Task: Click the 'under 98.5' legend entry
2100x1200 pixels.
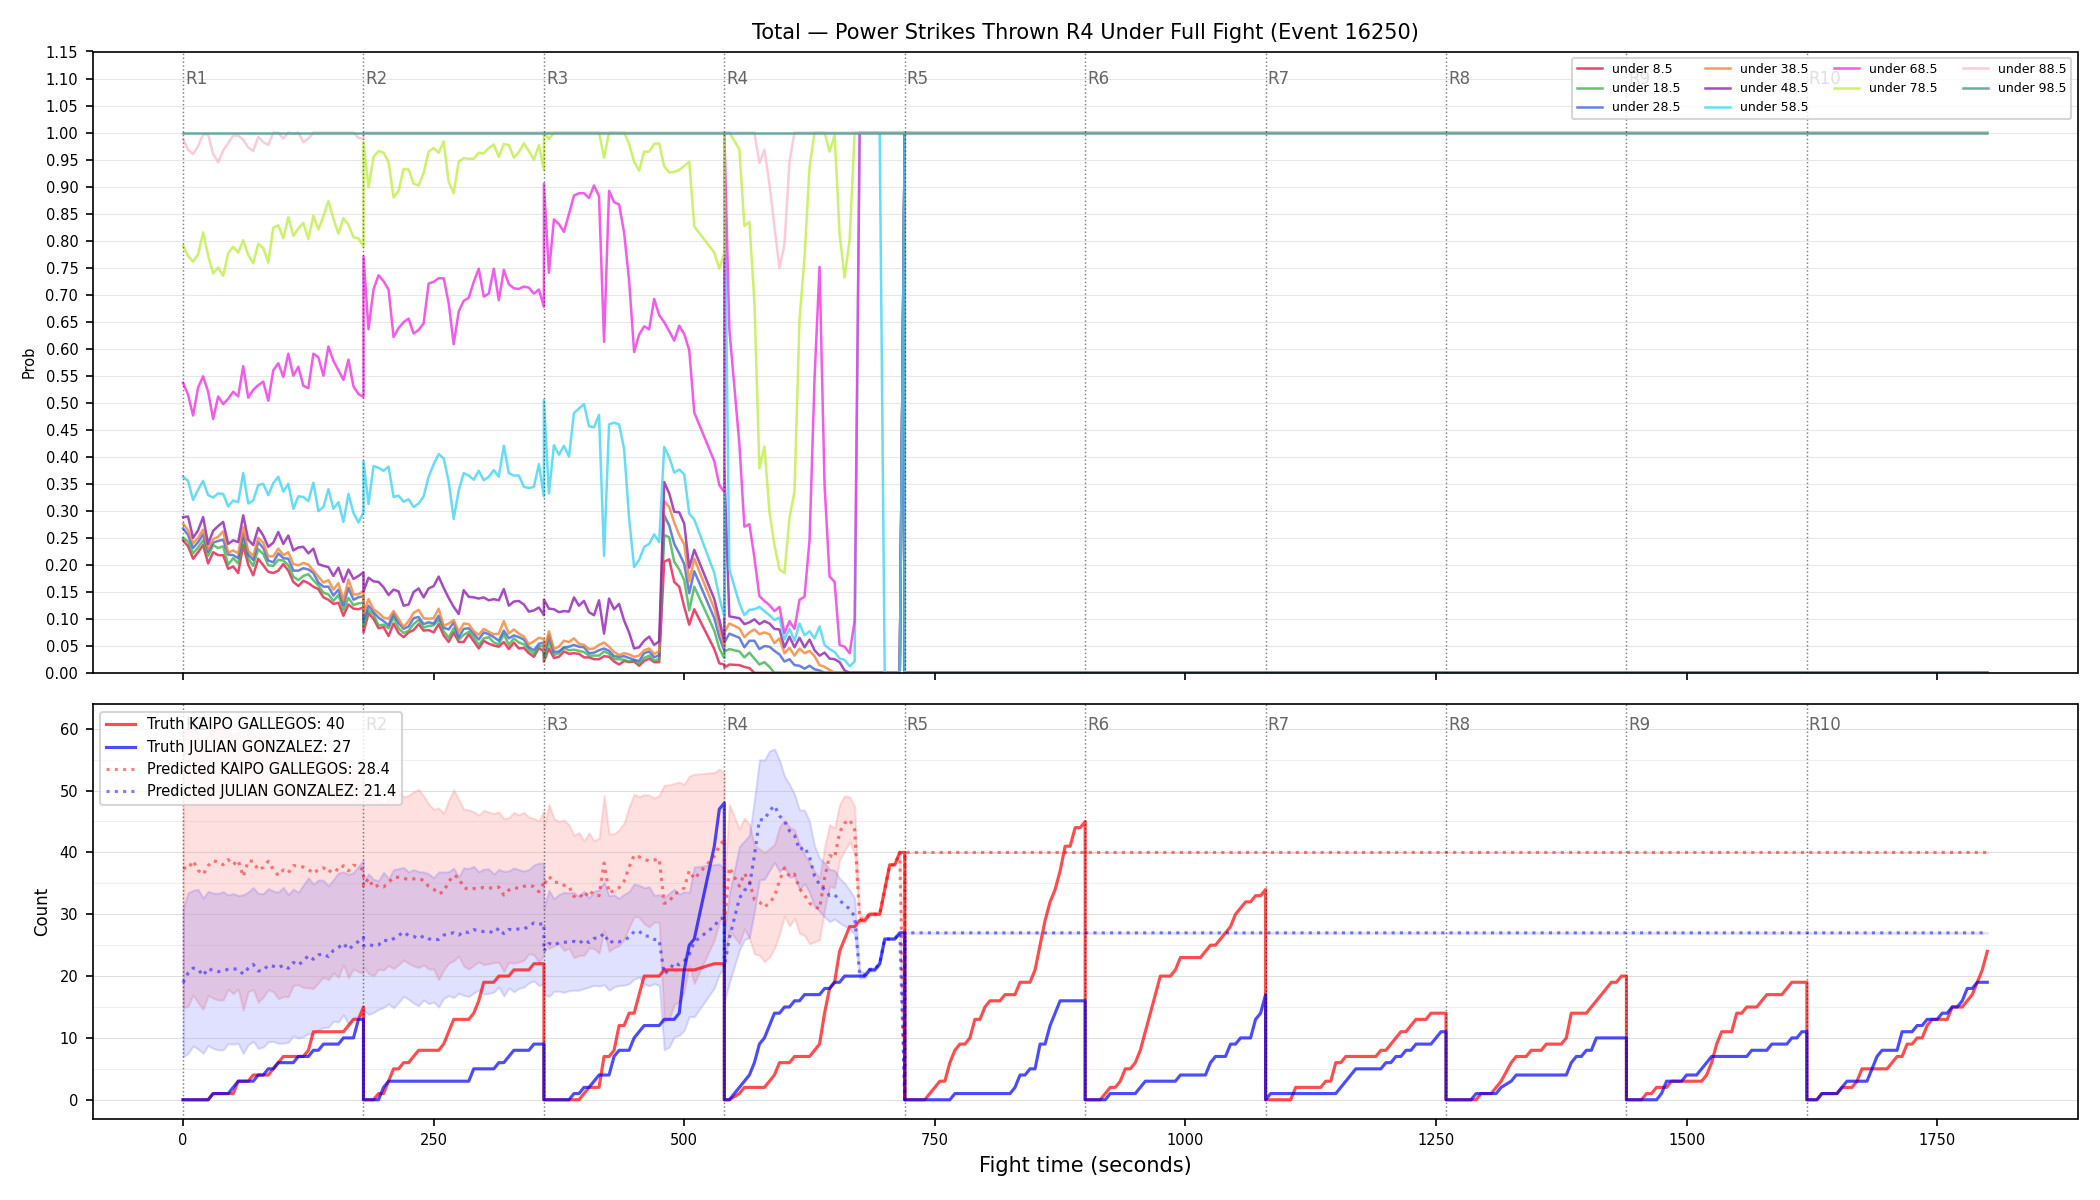Action: [2014, 88]
